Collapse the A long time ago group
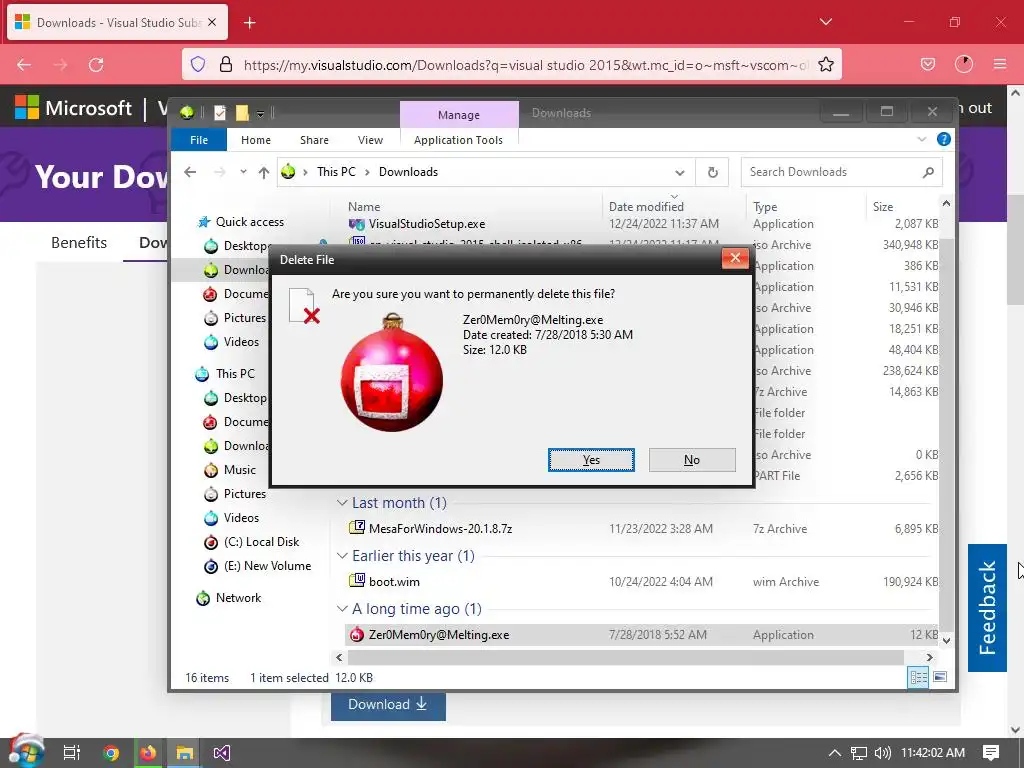1024x768 pixels. 342,609
